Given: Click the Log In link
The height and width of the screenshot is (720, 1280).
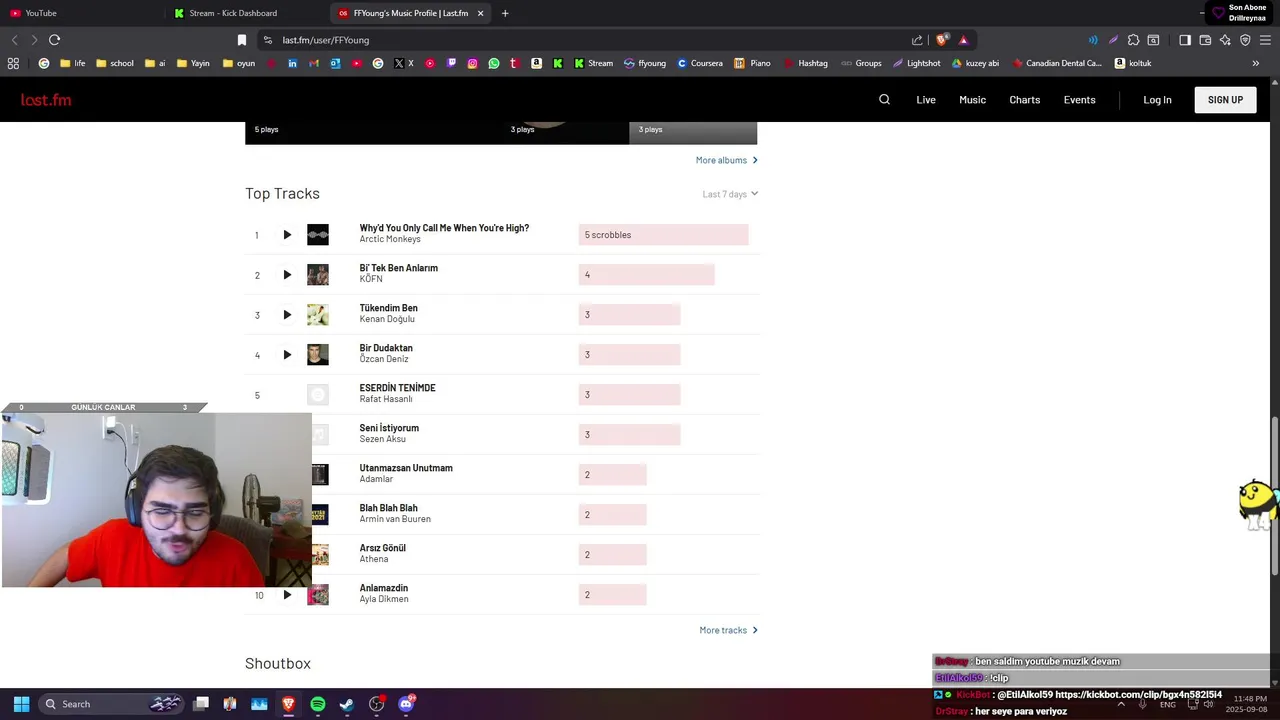Looking at the screenshot, I should point(1157,100).
